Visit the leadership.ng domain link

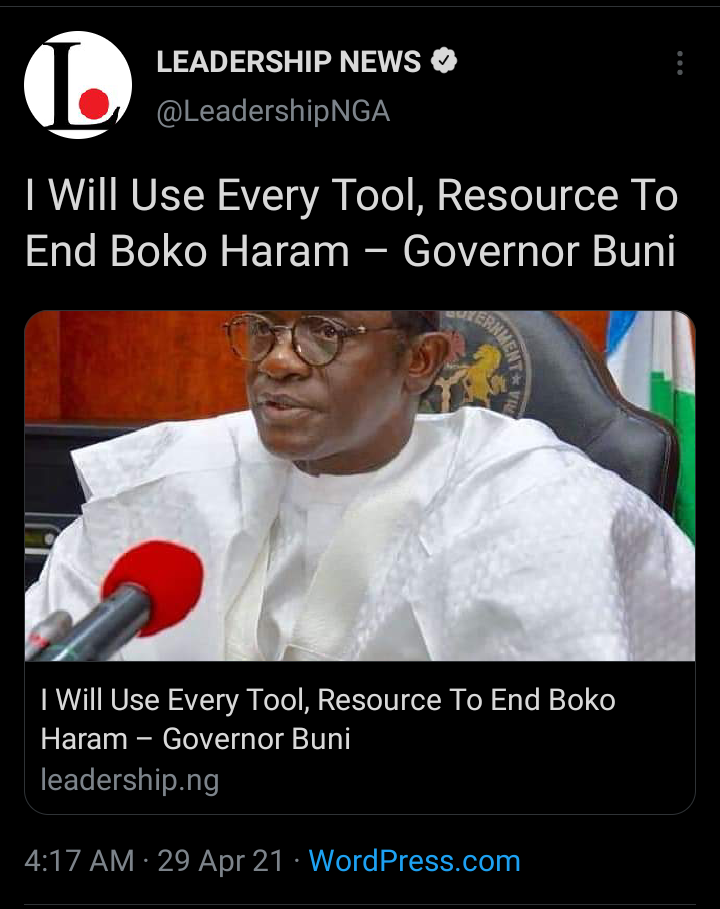(x=130, y=780)
